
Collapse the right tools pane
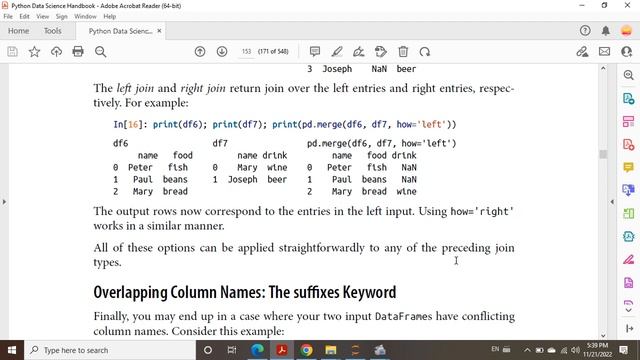point(629,328)
